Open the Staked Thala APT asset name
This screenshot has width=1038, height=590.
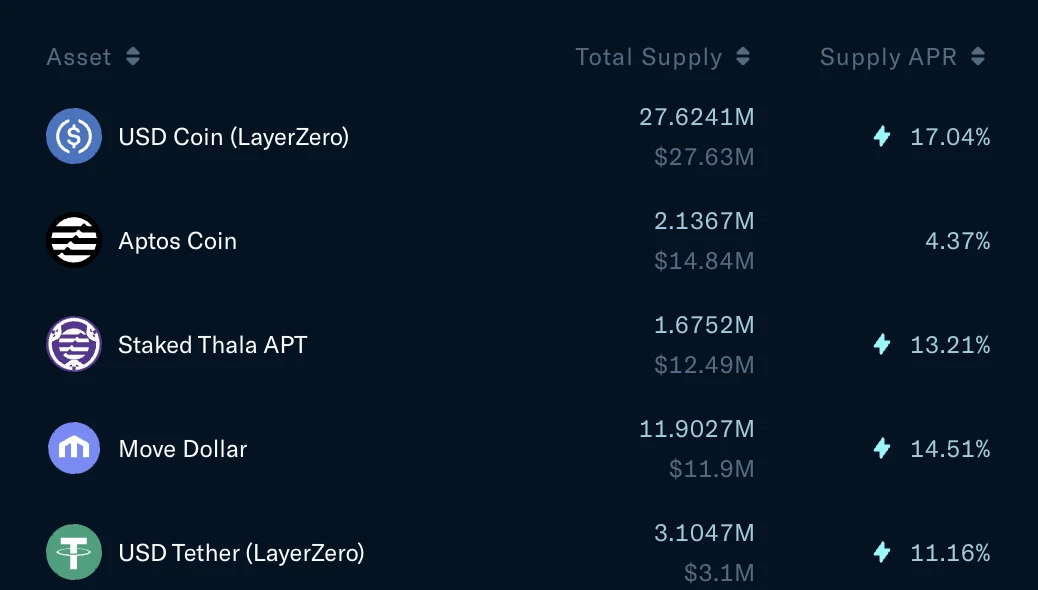[213, 345]
